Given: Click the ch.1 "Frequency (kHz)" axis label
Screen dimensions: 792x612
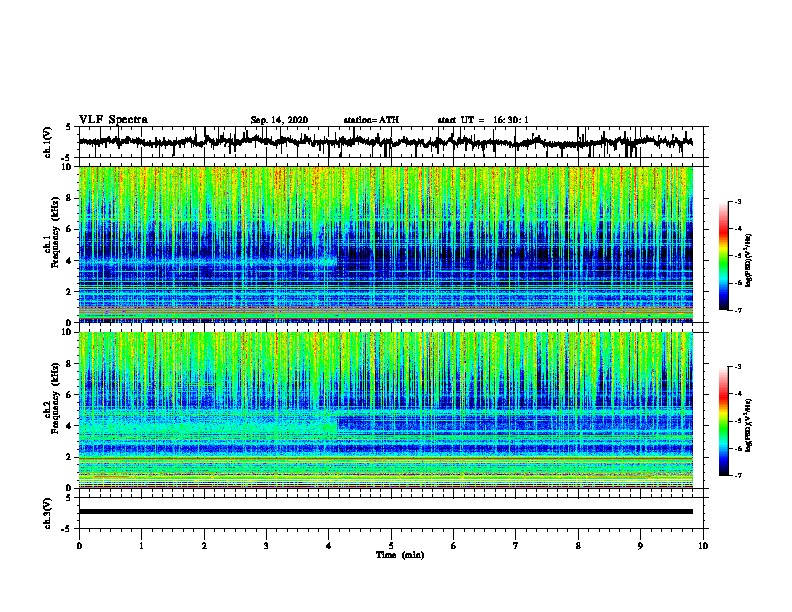Looking at the screenshot, I should point(55,232).
